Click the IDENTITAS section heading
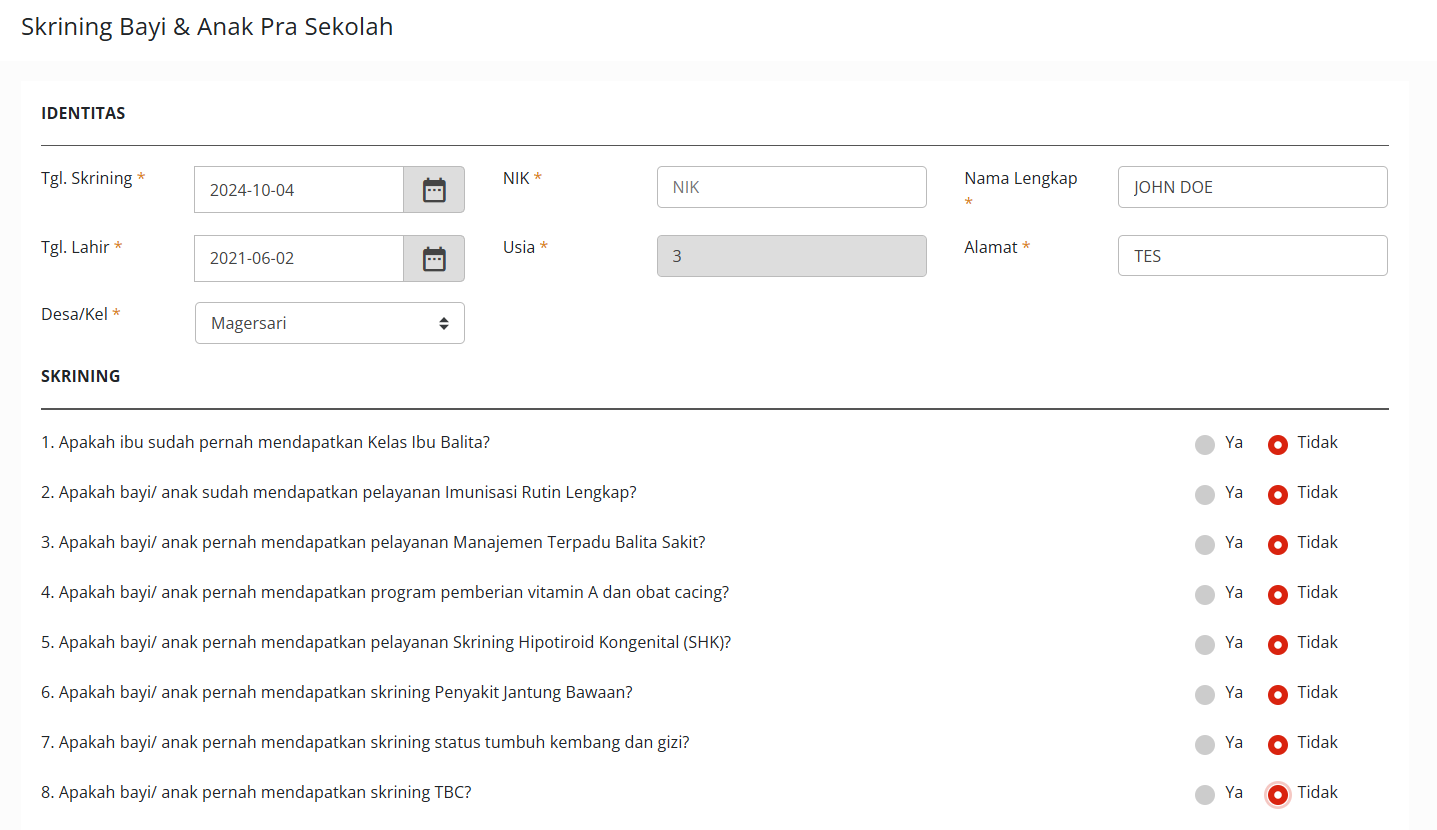The width and height of the screenshot is (1437, 830). pos(83,113)
